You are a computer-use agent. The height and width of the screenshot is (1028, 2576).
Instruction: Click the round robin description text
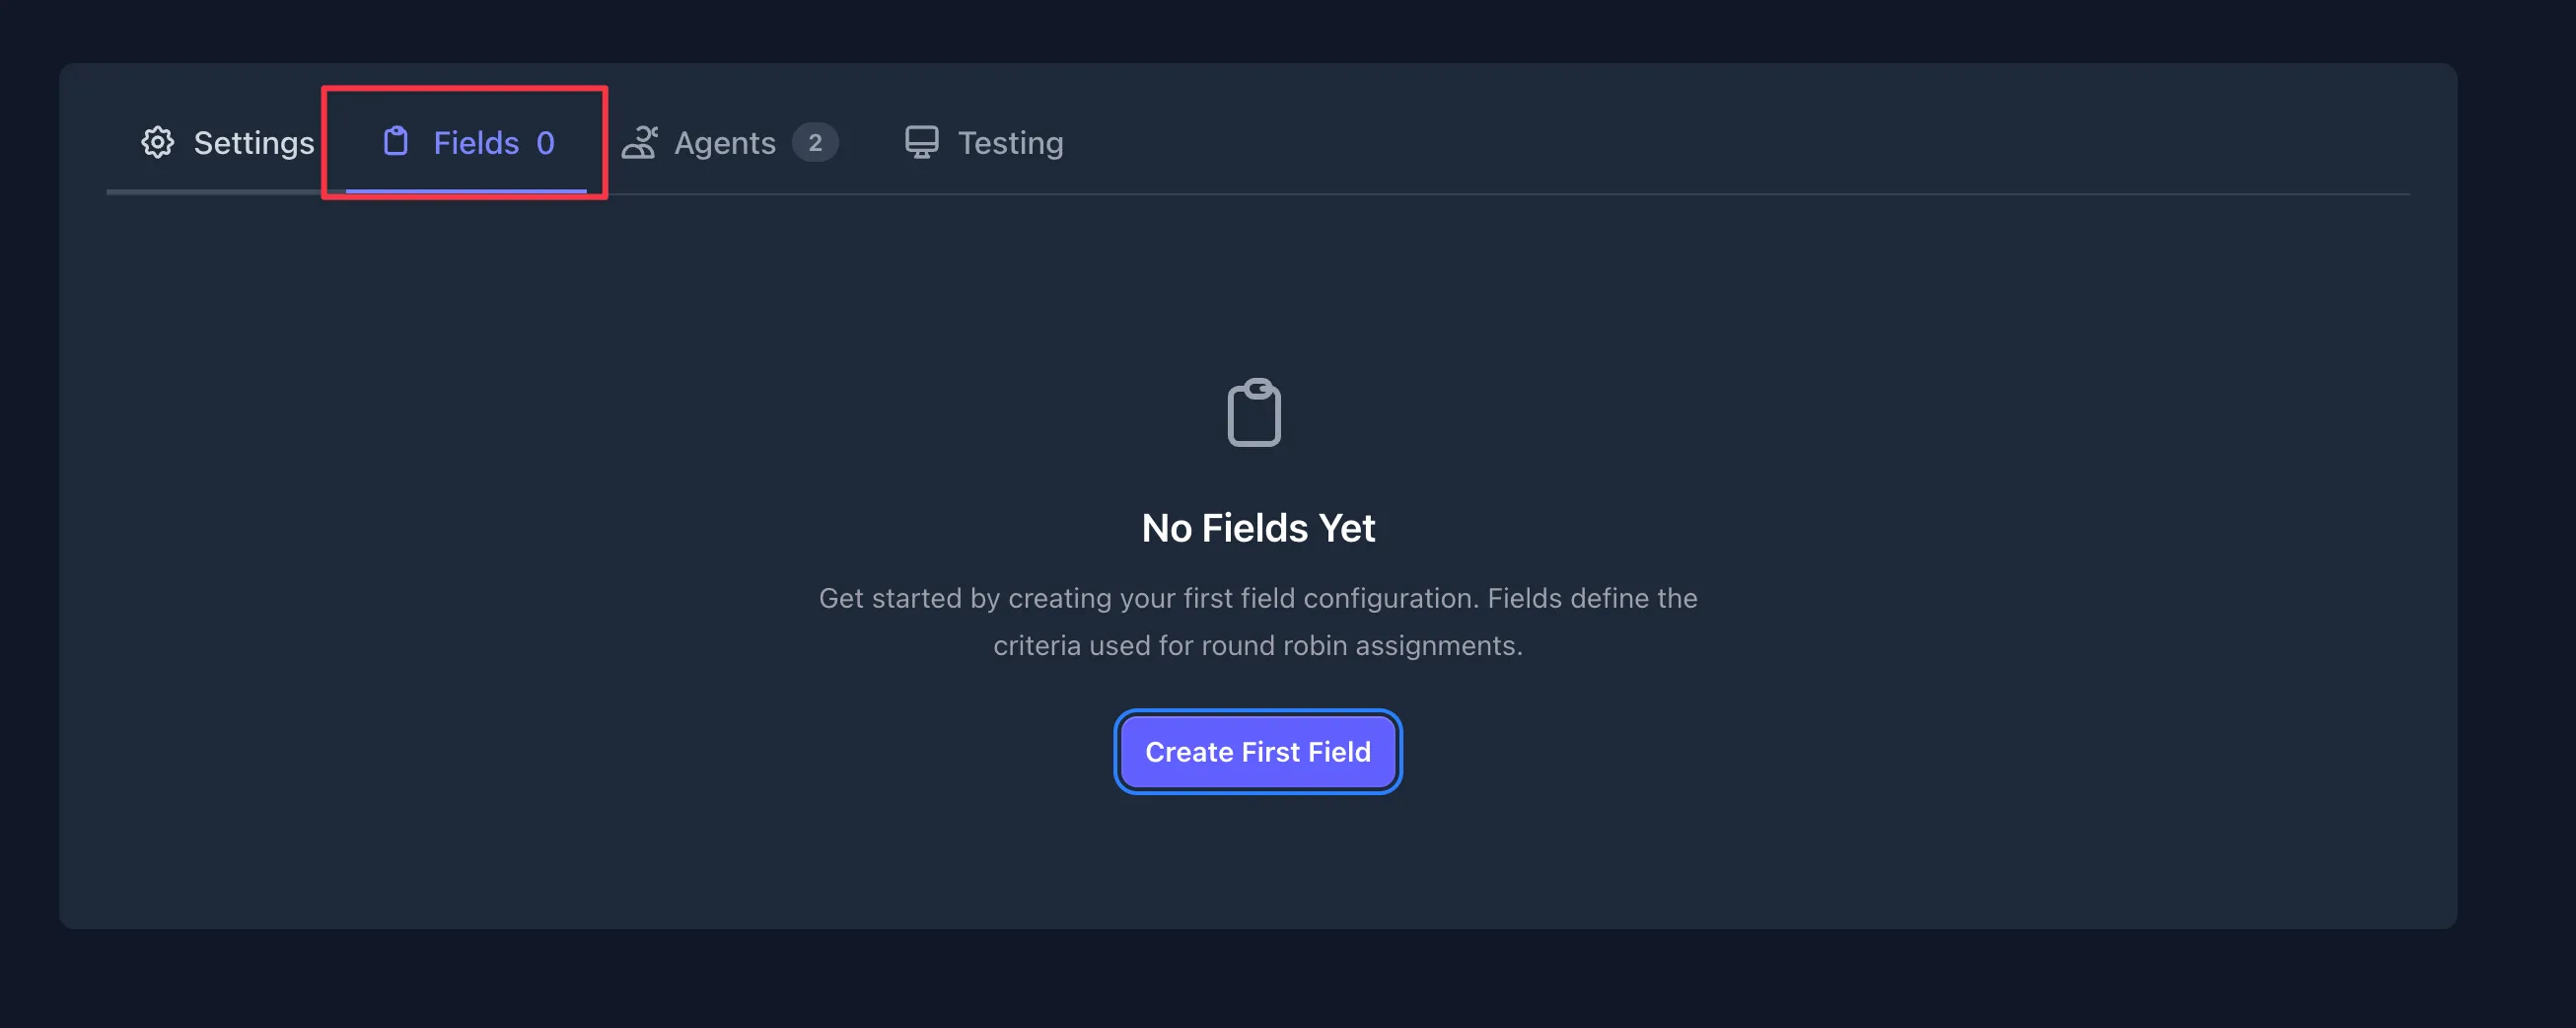click(x=1257, y=621)
